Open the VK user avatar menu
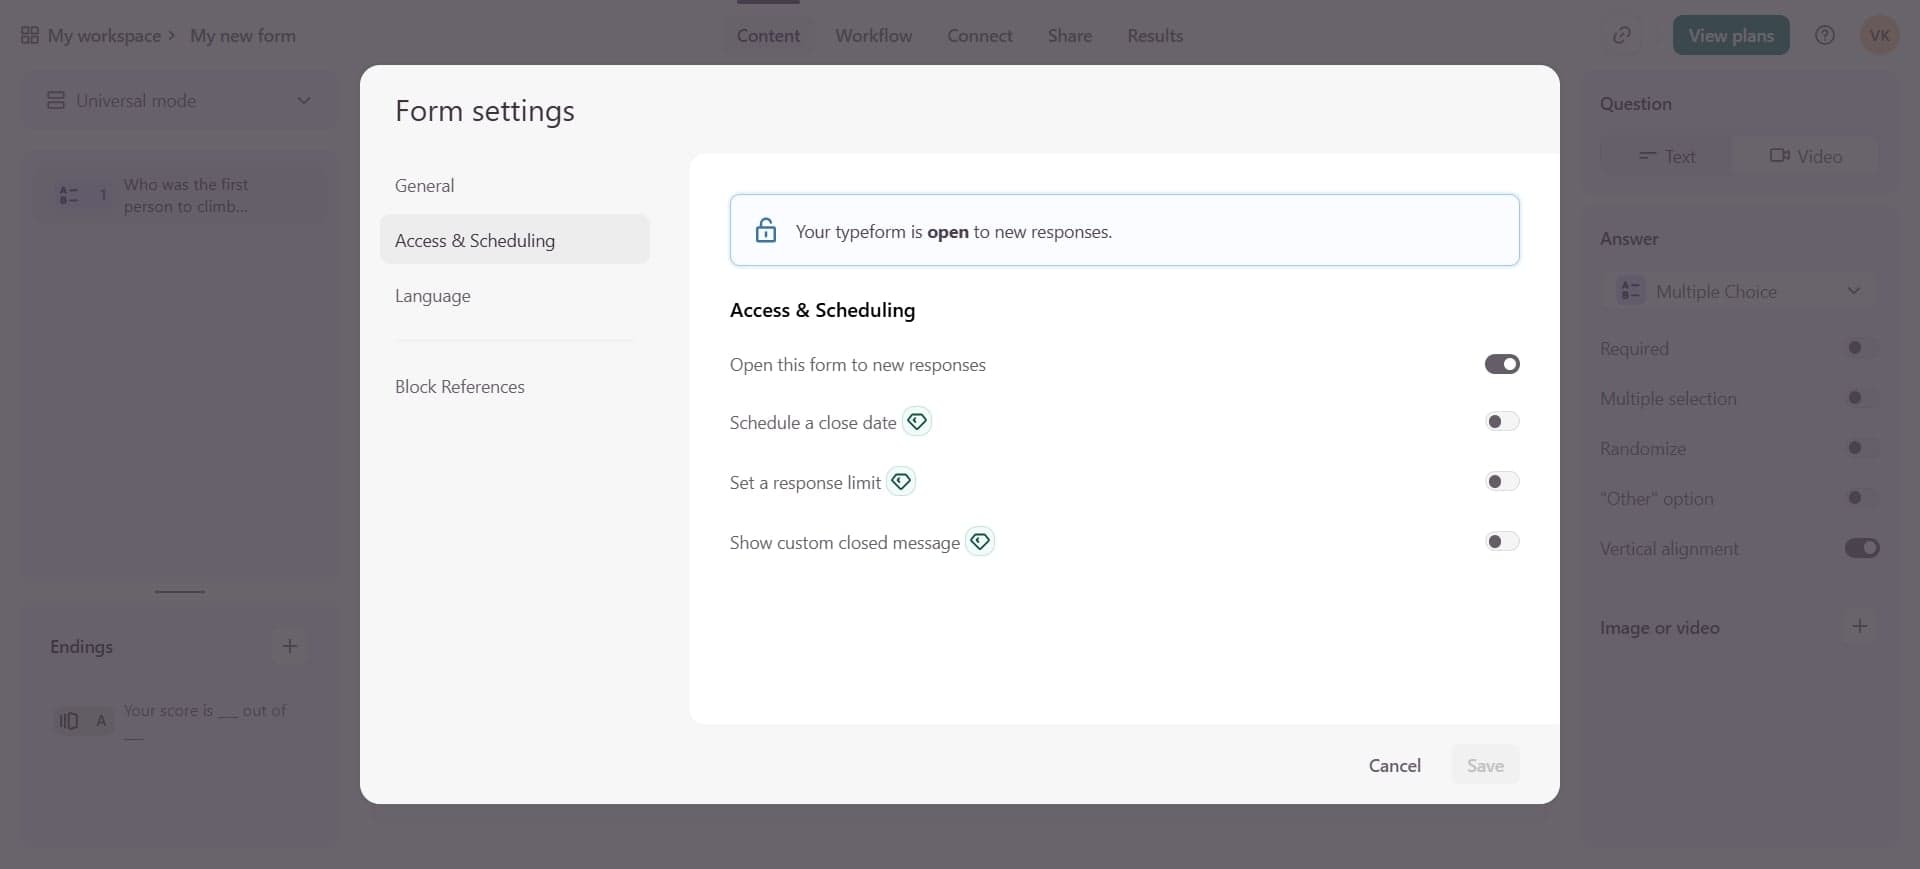Screen dimensions: 1920x869 click(x=1880, y=35)
